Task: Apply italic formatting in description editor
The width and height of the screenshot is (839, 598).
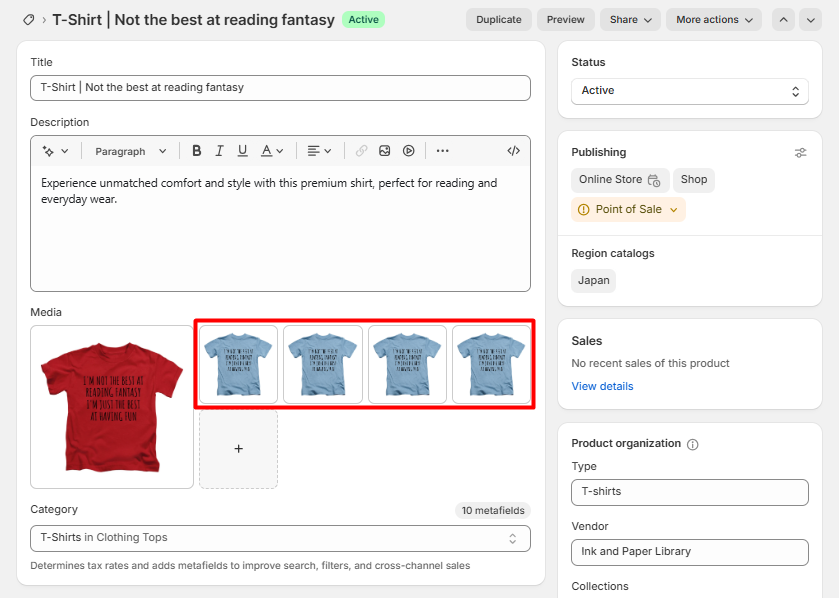Action: point(220,151)
